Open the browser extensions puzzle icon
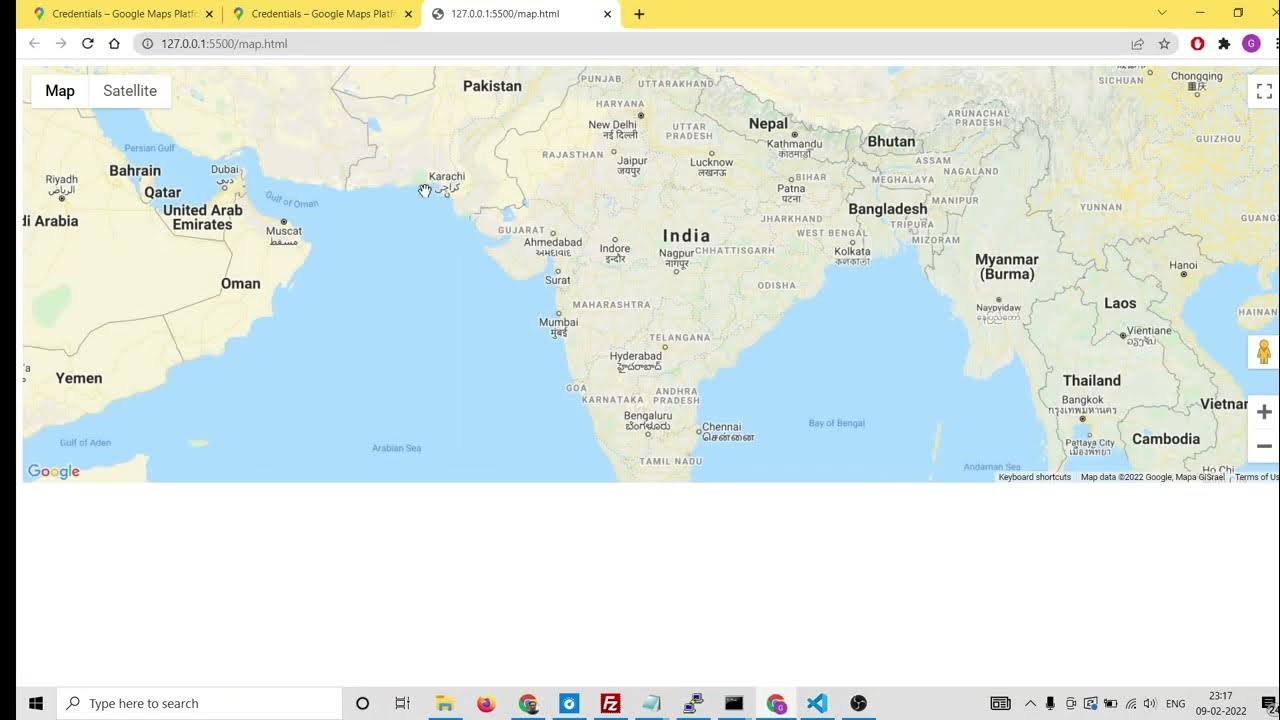 [x=1224, y=44]
